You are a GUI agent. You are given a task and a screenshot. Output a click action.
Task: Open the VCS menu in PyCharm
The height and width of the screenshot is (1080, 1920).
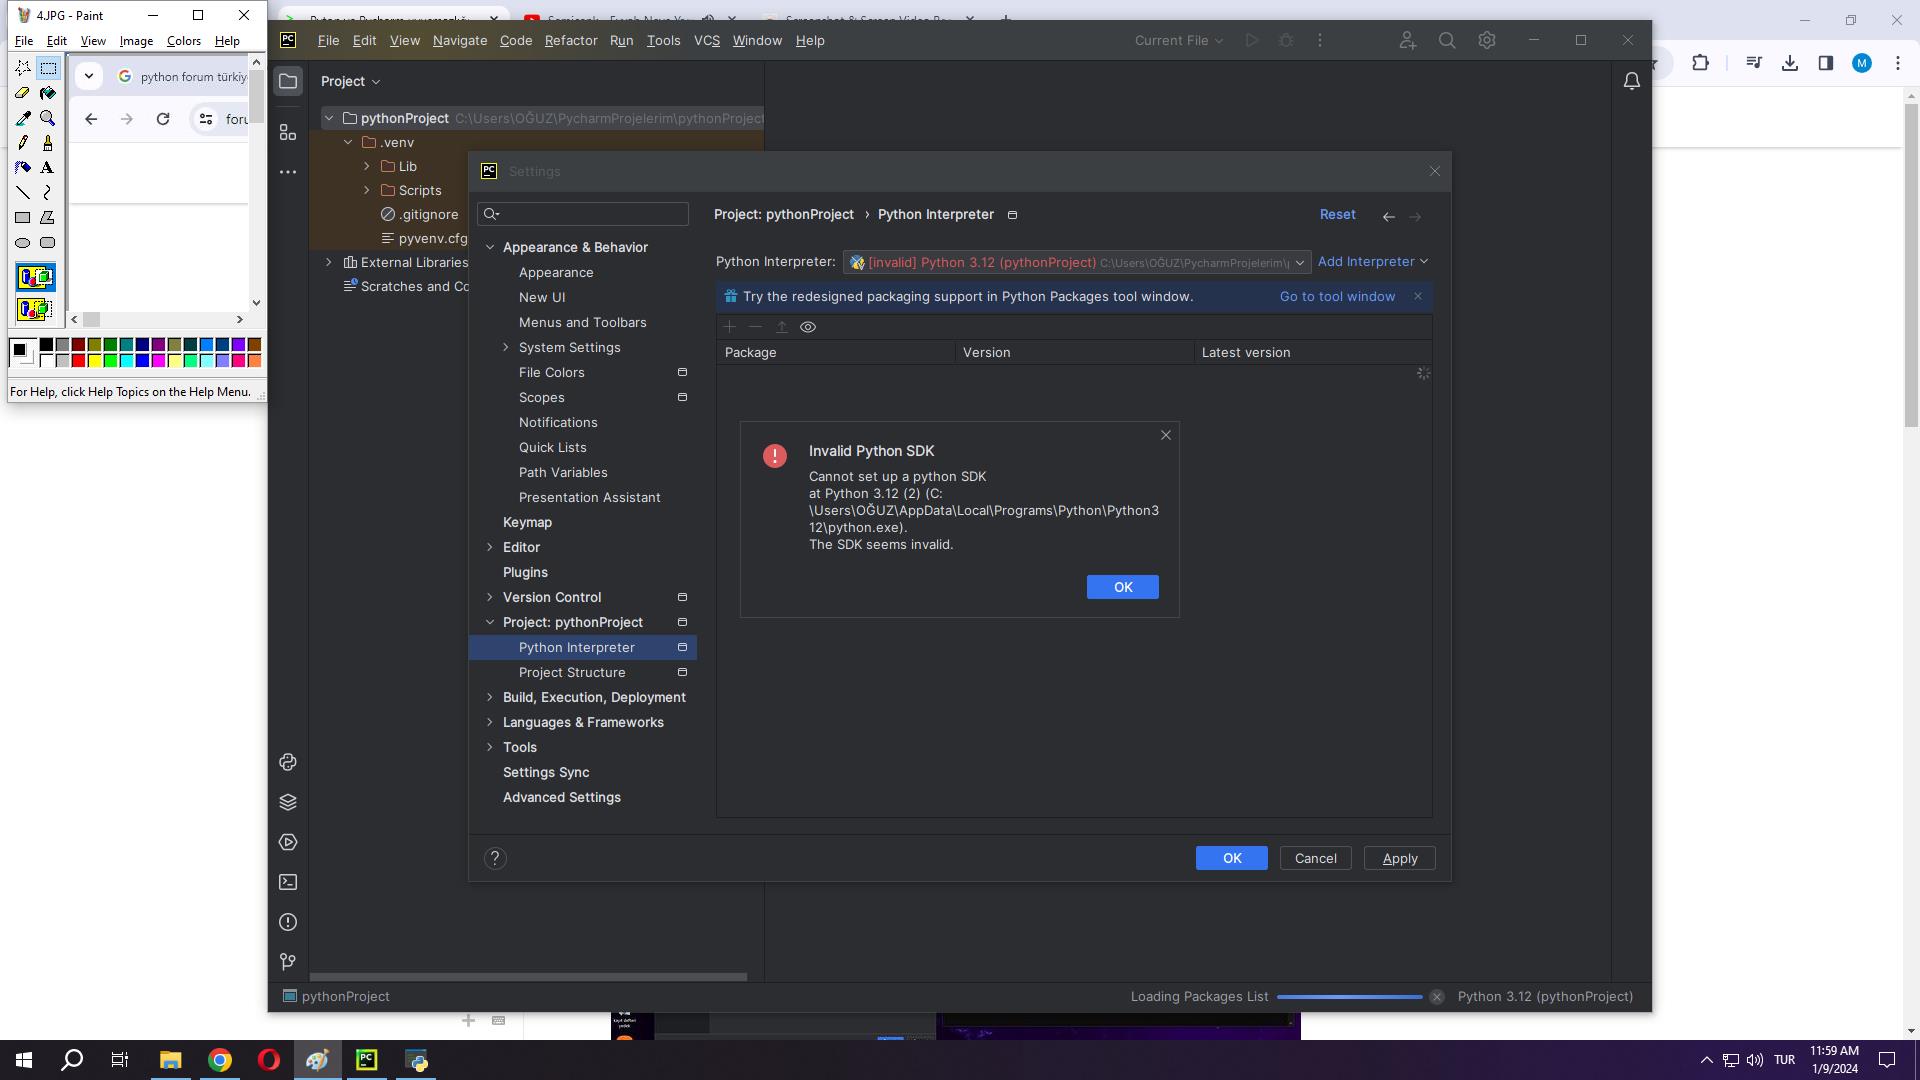(707, 40)
